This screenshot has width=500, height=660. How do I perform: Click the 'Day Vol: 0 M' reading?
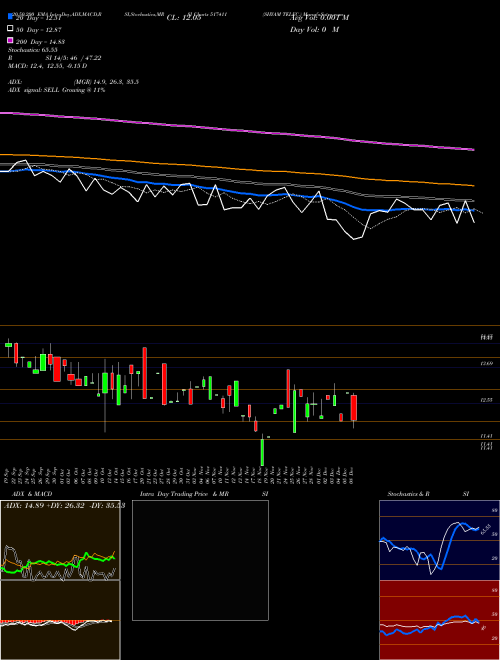coord(314,29)
